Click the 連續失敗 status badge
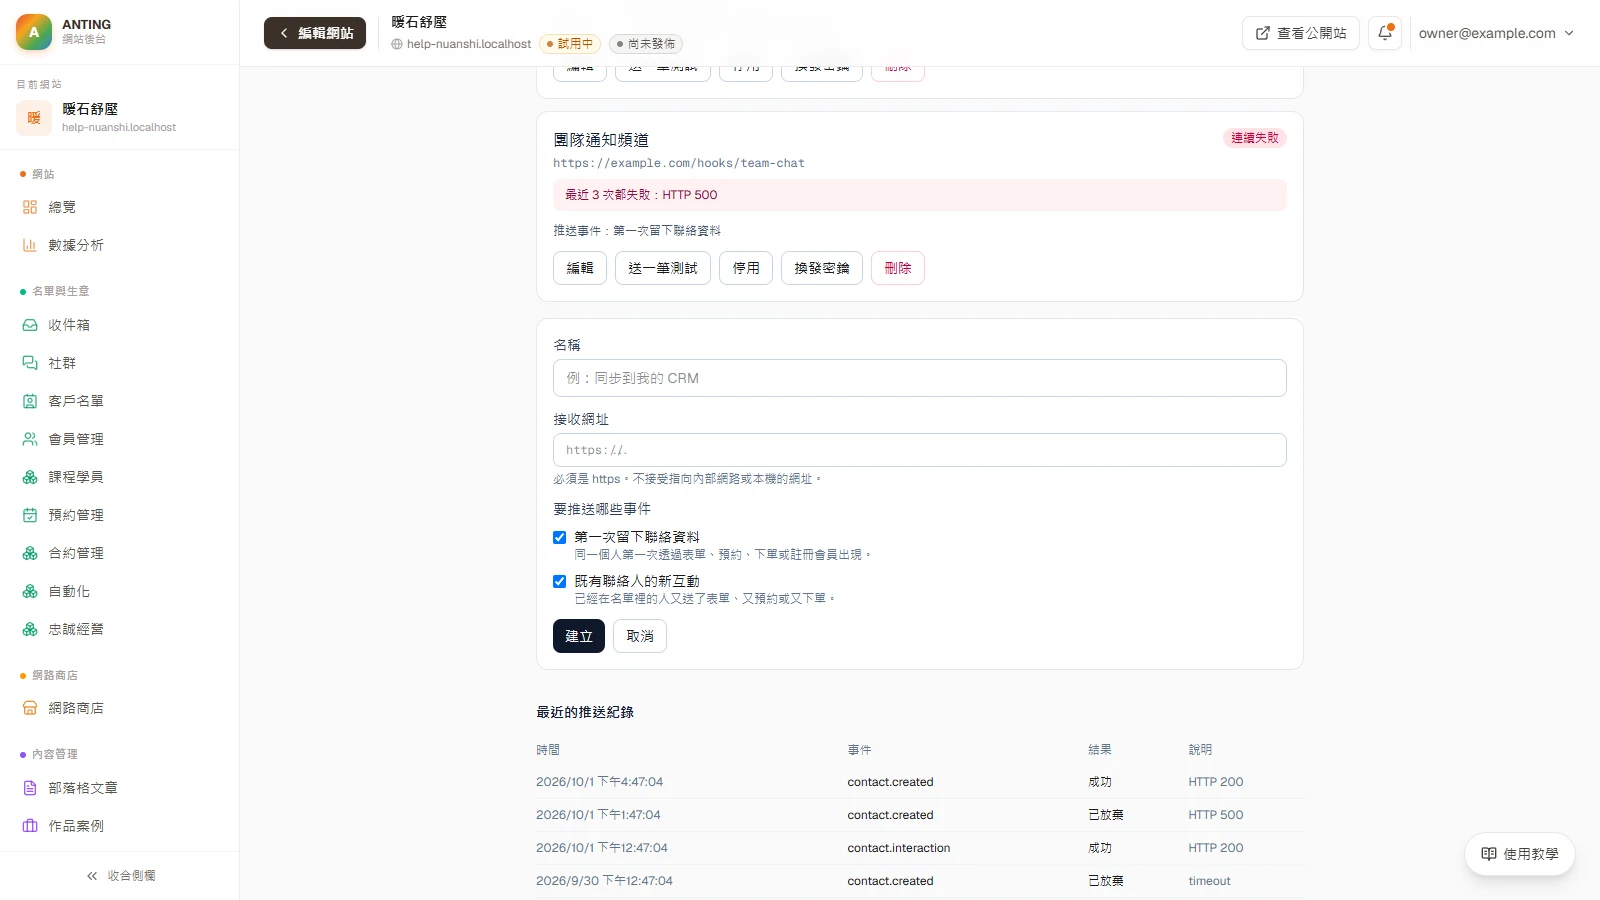The image size is (1600, 900). click(1255, 138)
